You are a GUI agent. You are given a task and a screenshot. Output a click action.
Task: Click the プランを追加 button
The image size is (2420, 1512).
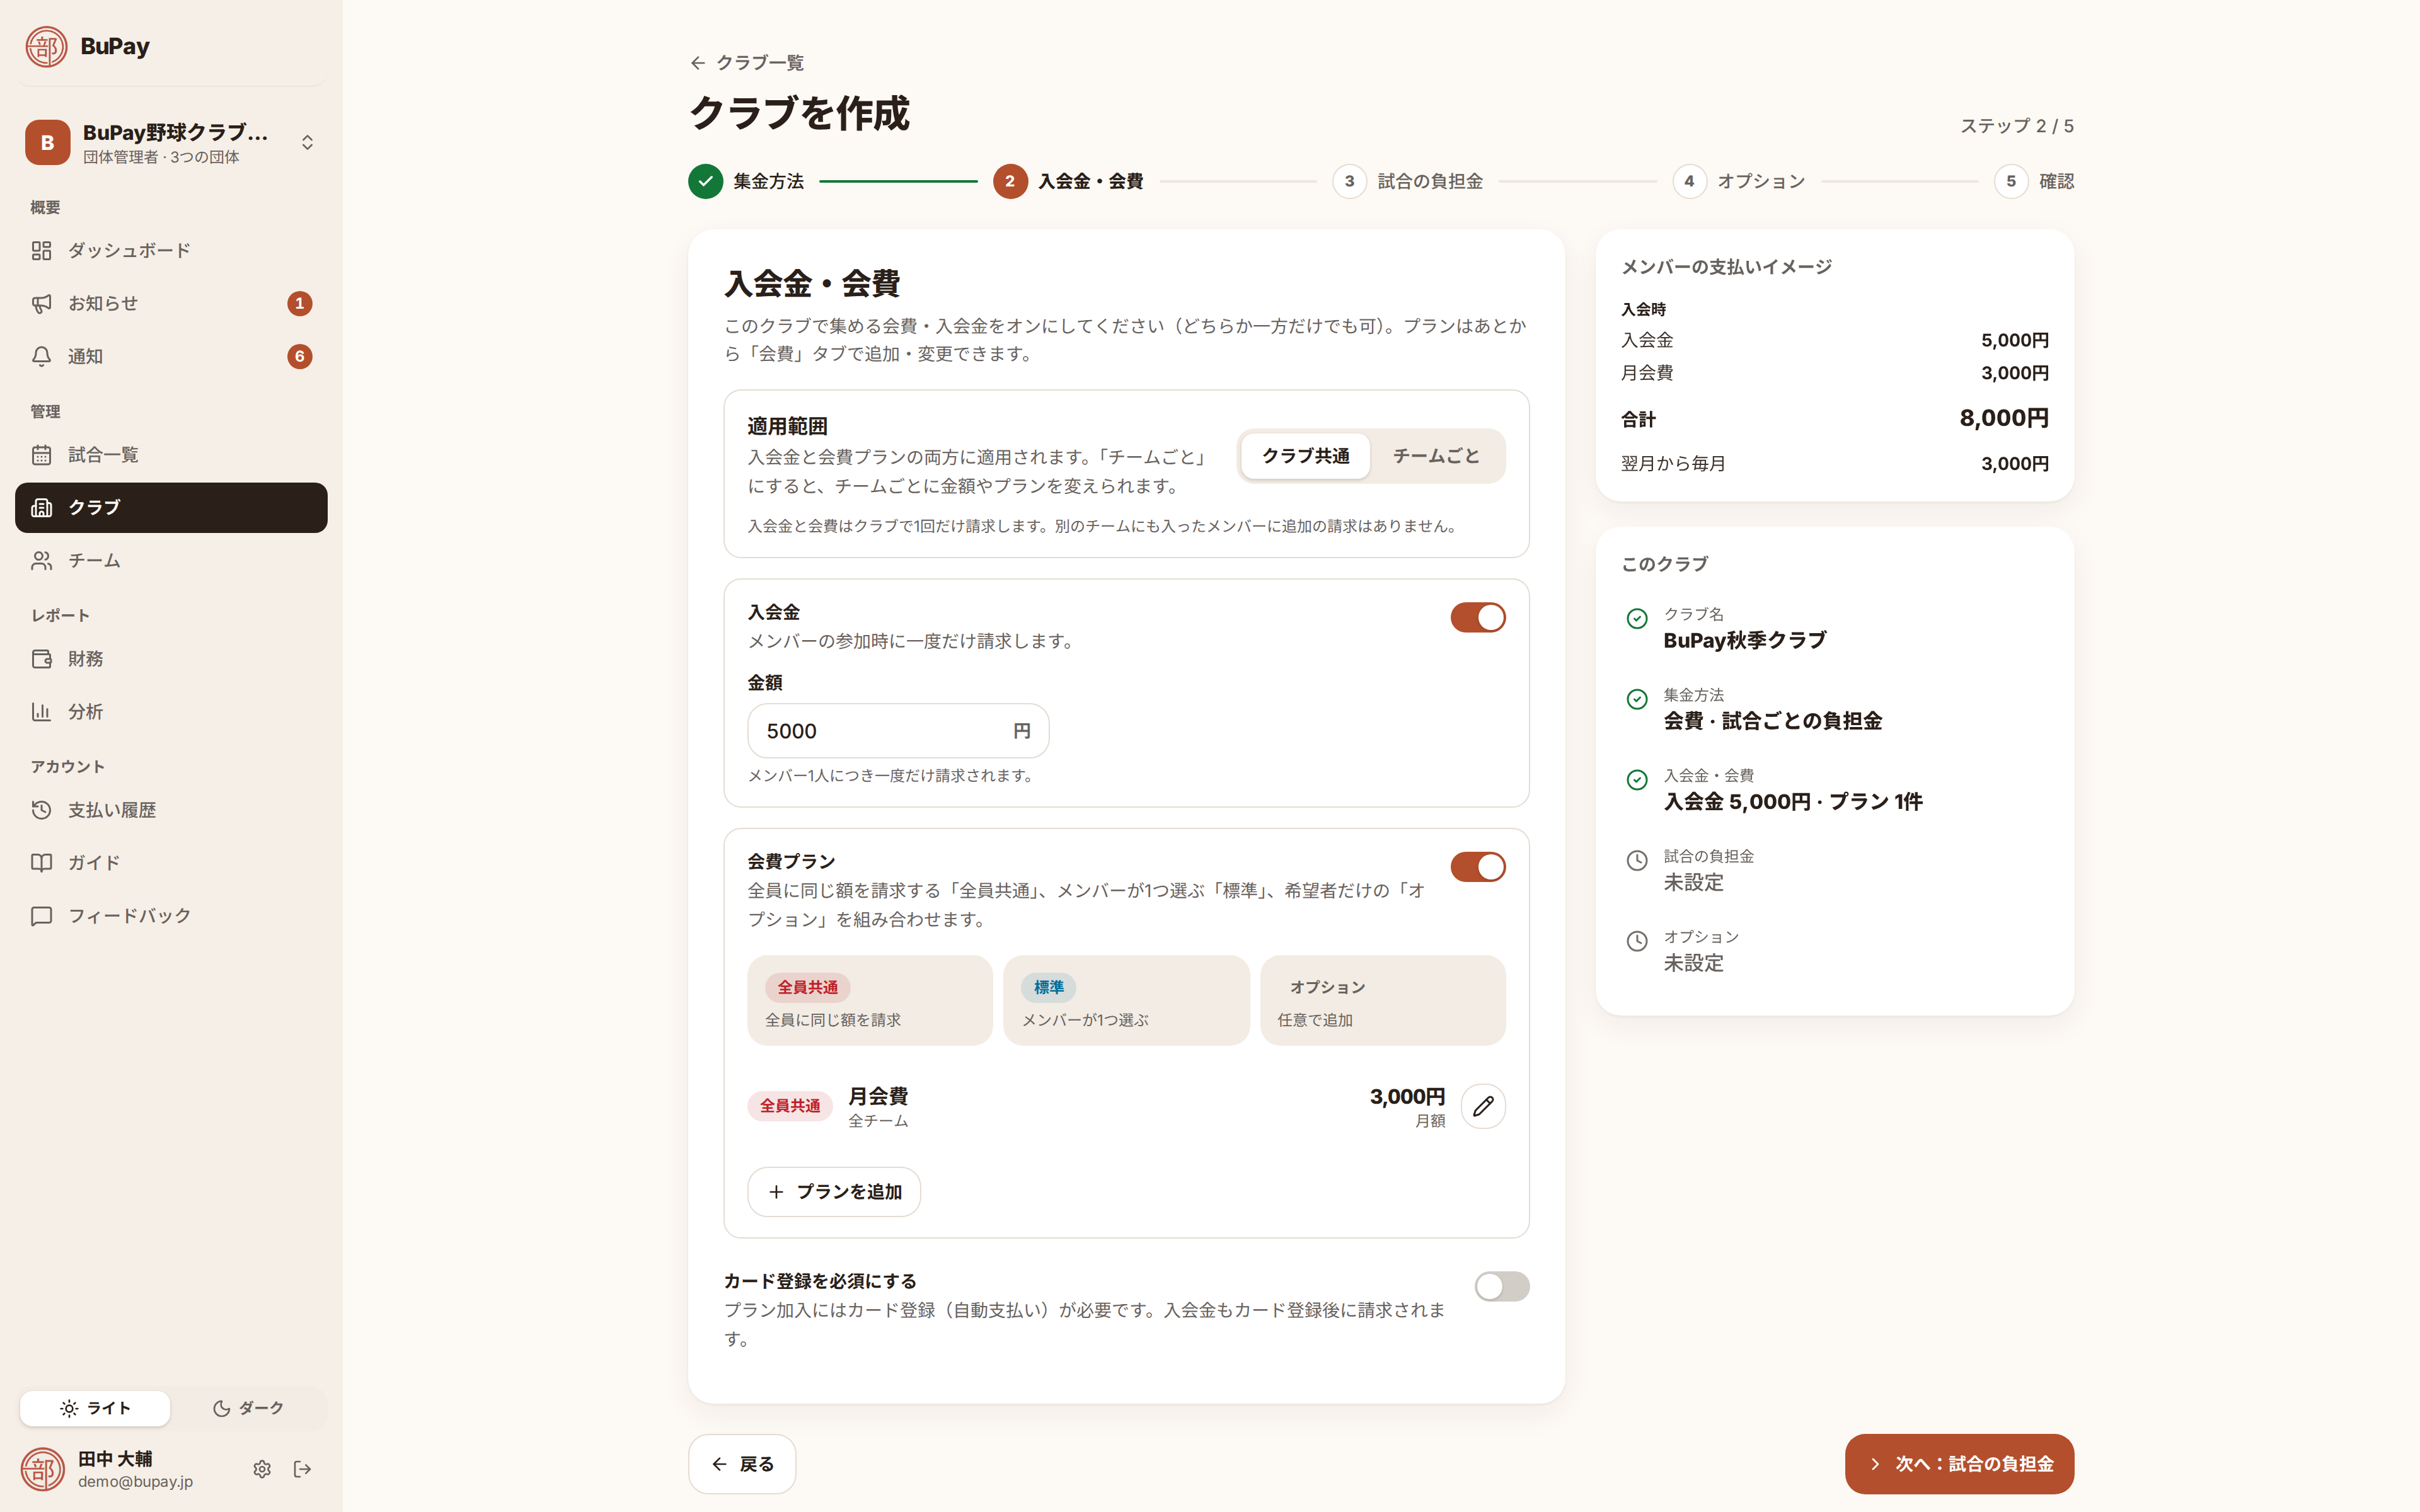point(834,1192)
